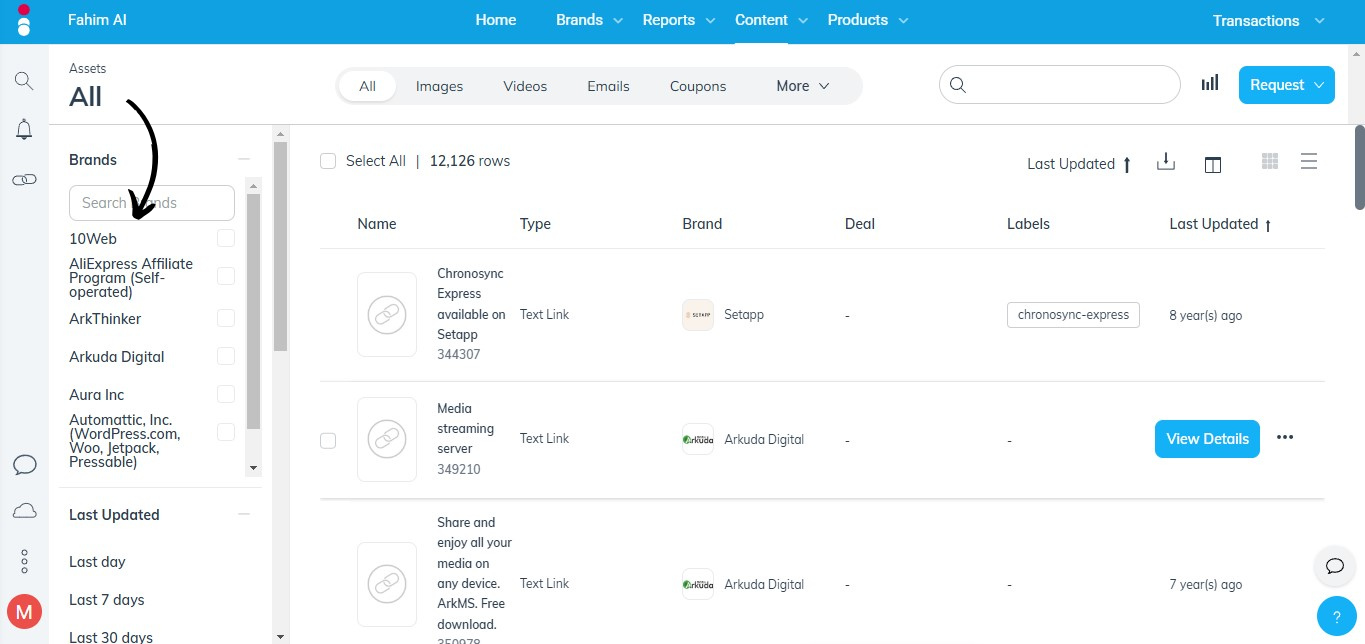This screenshot has height=644, width=1365.
Task: Check the ArkThinker brand filter
Action: [226, 318]
